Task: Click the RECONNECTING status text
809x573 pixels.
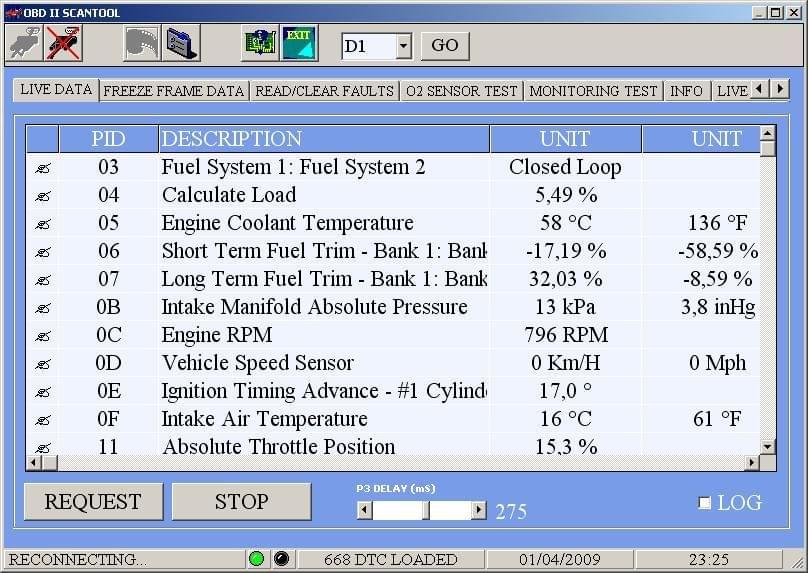Action: 77,559
